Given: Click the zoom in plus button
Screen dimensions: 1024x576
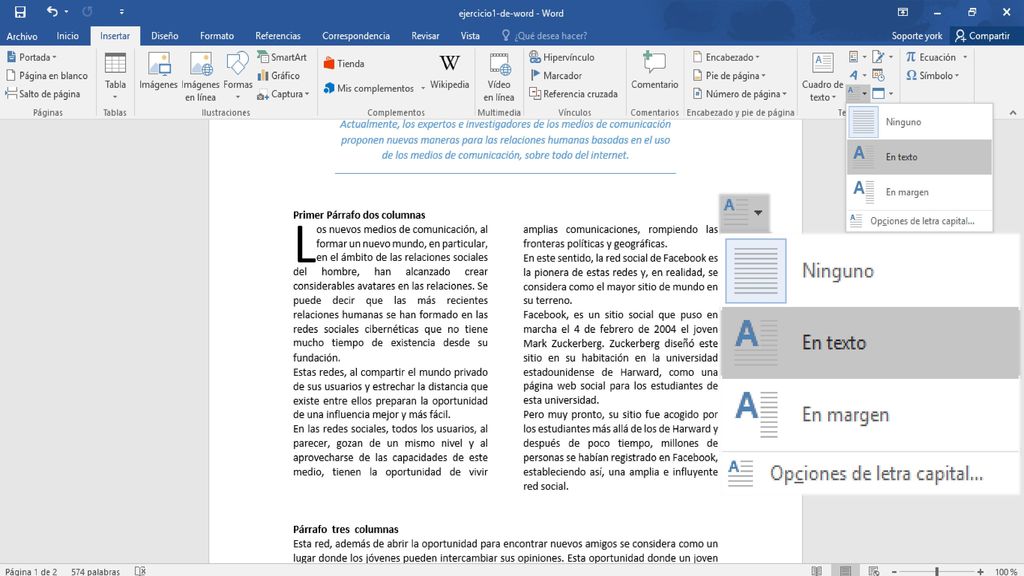Looking at the screenshot, I should coord(980,571).
